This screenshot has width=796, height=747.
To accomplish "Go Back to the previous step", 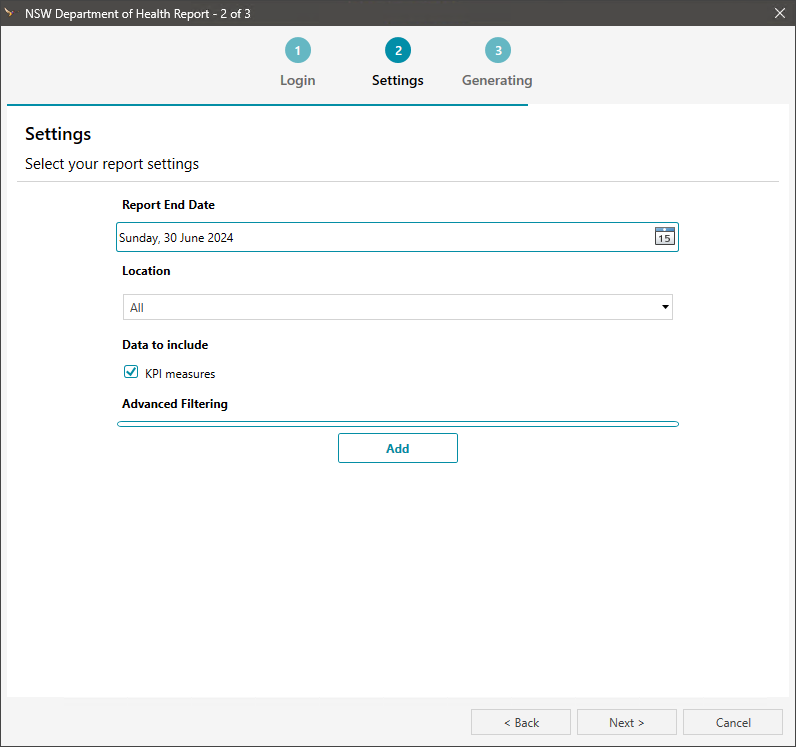I will click(521, 722).
